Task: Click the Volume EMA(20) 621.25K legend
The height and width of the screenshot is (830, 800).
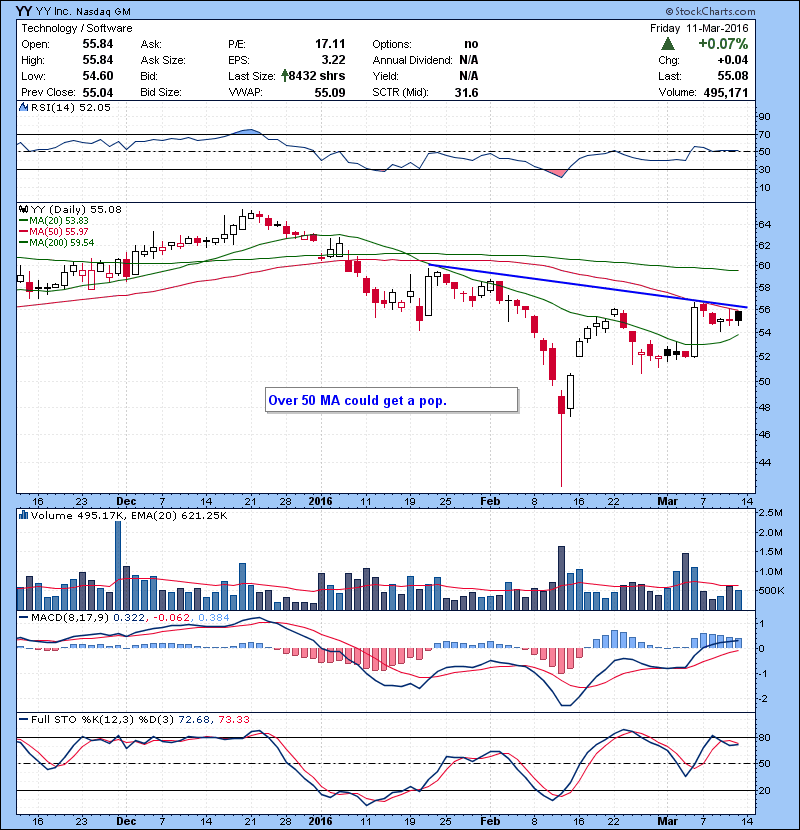Action: pyautogui.click(x=181, y=516)
